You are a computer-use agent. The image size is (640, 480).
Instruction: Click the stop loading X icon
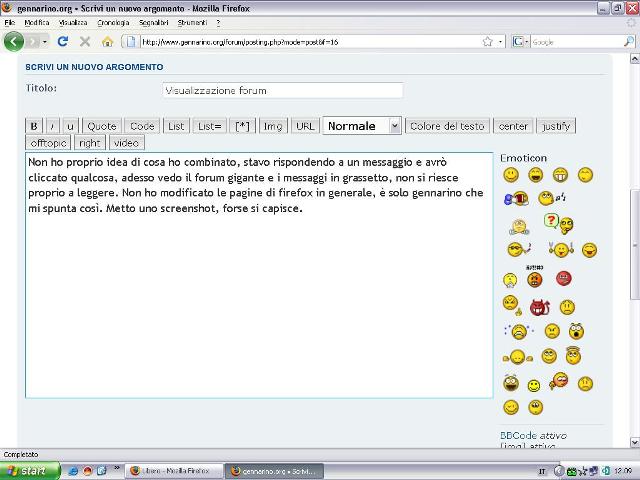(85, 41)
